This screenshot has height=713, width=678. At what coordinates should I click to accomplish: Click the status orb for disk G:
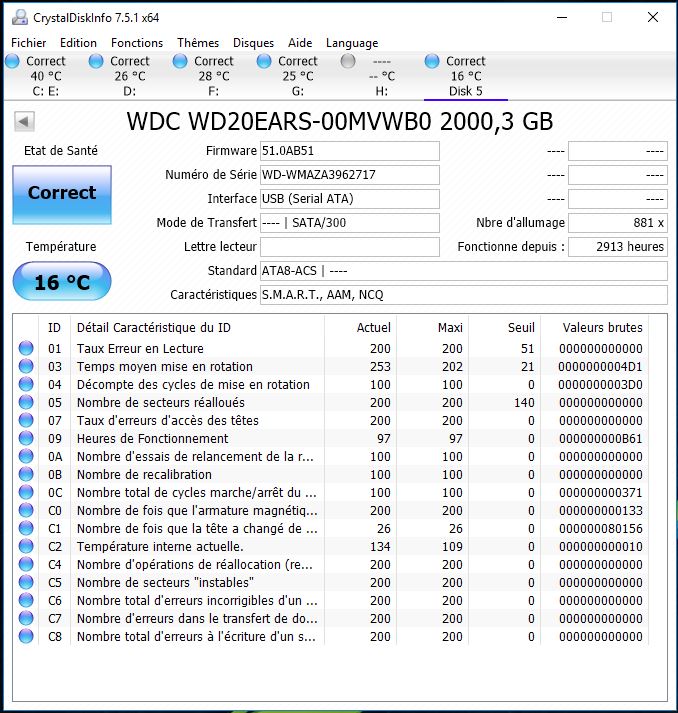(x=264, y=61)
